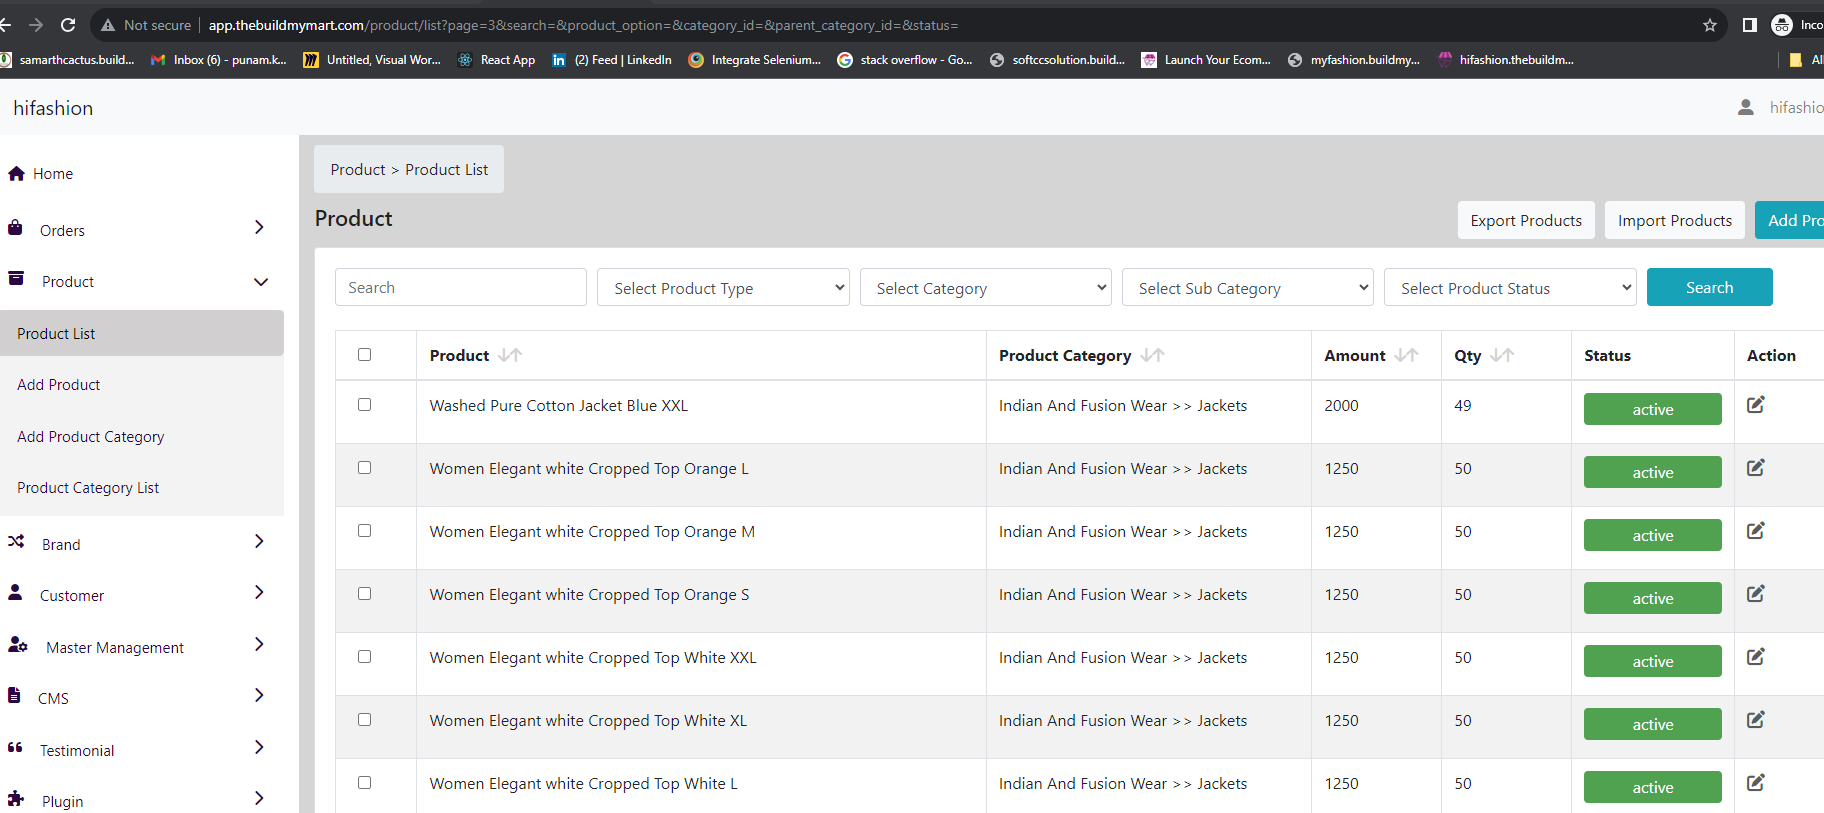Screen dimensions: 1824x813
Task: Go forward with browser forward arrow
Action: pos(36,25)
